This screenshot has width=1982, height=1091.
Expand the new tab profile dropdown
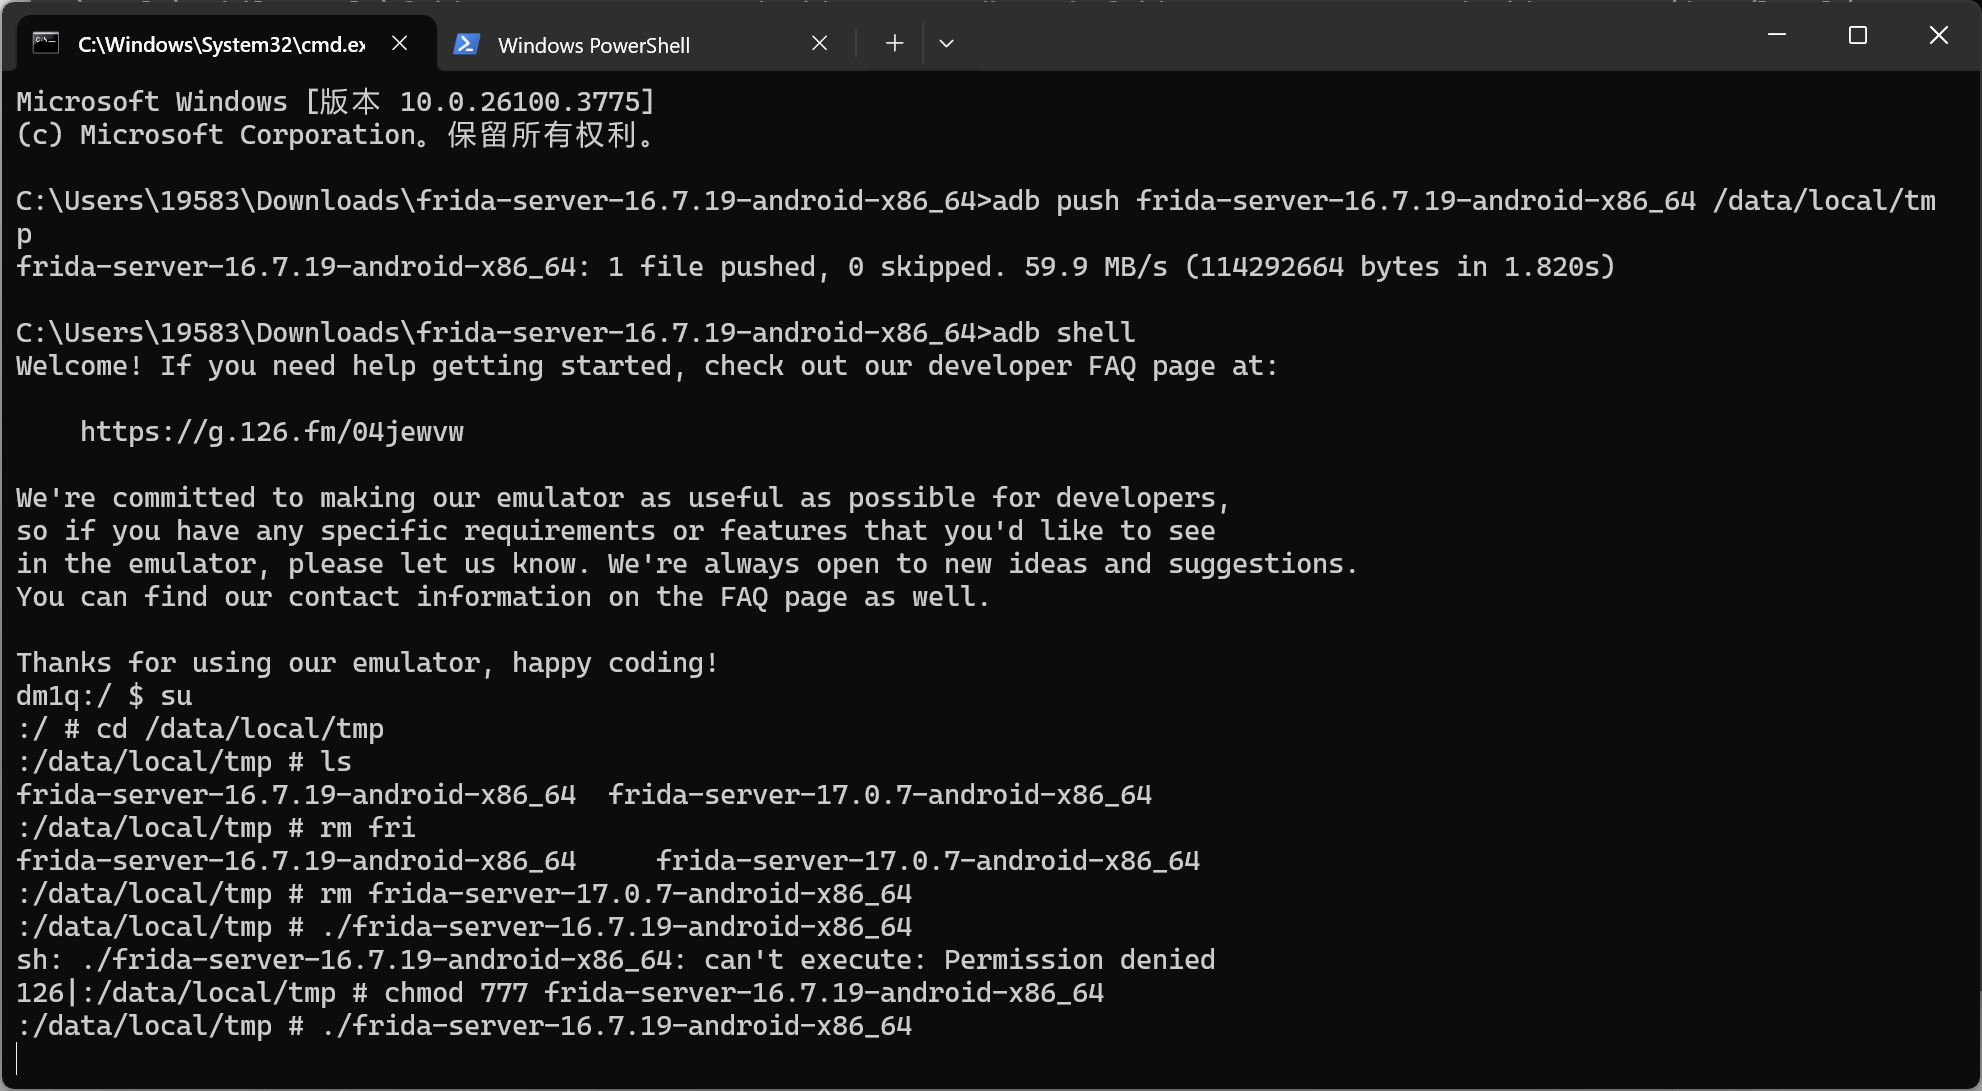point(946,43)
